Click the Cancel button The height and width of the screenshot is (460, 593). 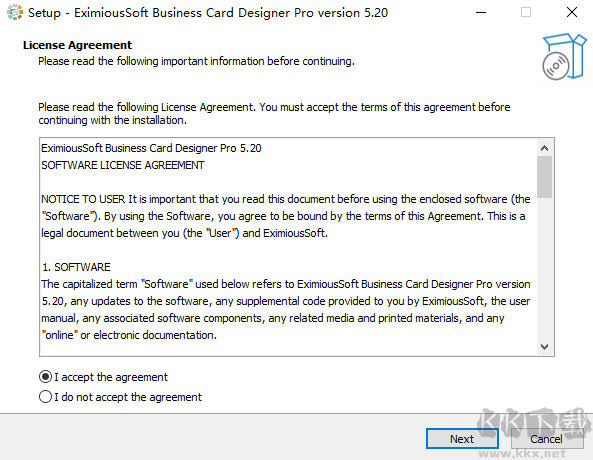[546, 439]
